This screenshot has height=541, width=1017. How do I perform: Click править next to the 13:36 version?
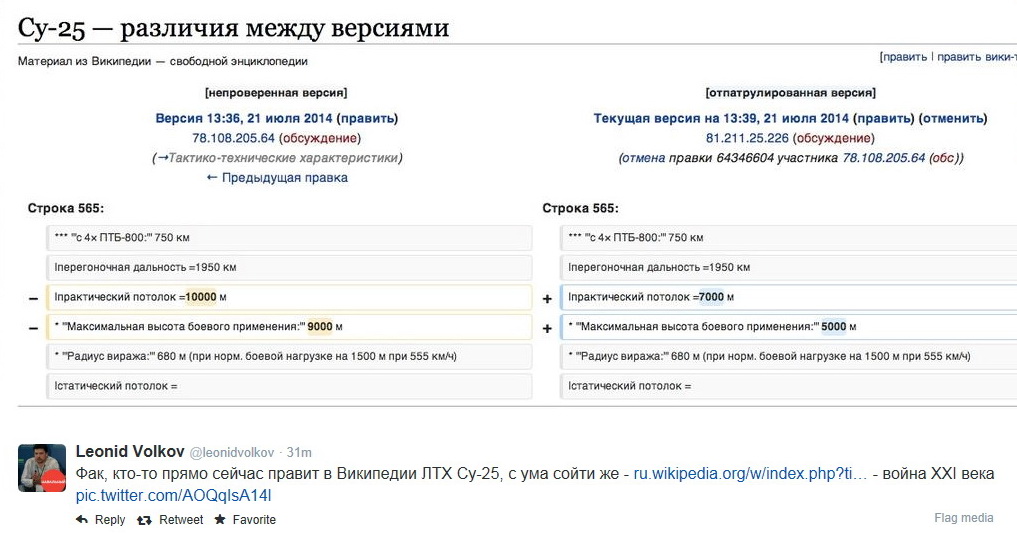(367, 119)
